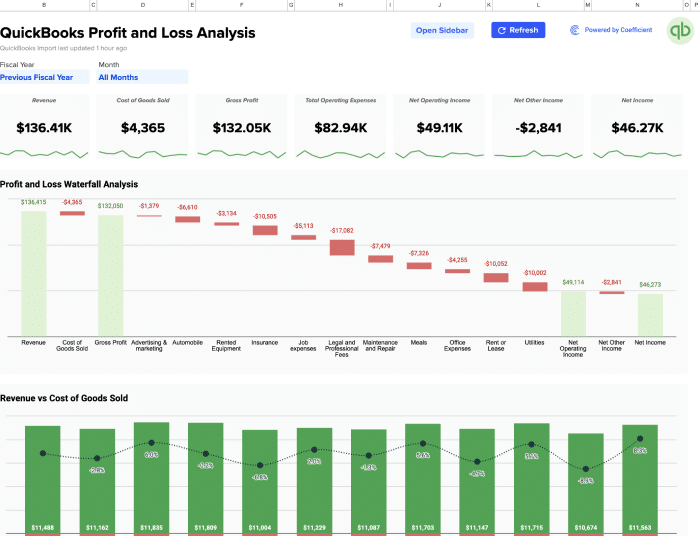This screenshot has width=700, height=536.
Task: Click the green revenue bar labeled $11,229
Action: point(314,481)
